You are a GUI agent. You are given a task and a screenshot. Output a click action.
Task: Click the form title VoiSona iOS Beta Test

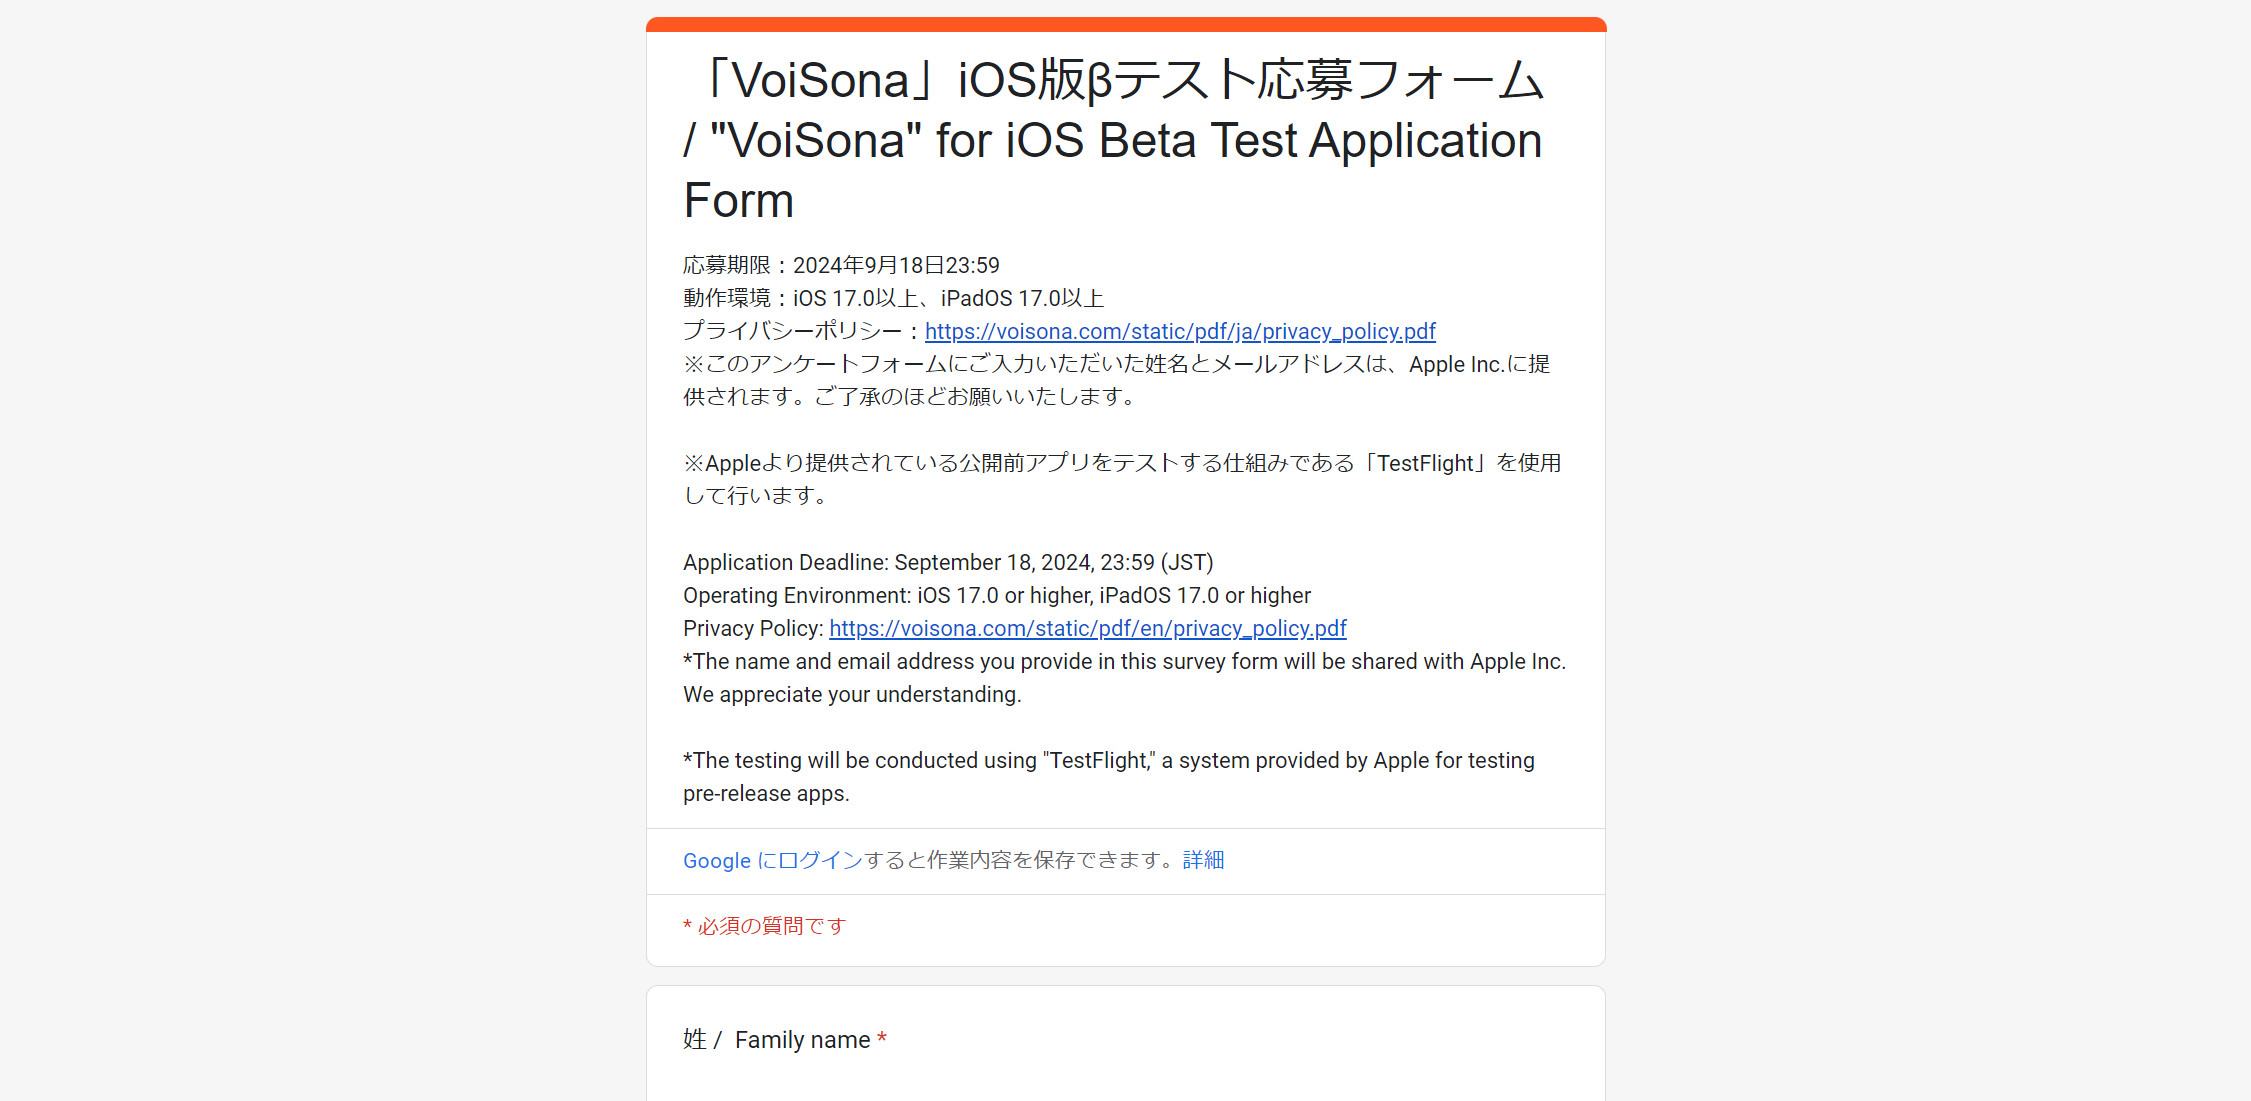[x=1114, y=140]
